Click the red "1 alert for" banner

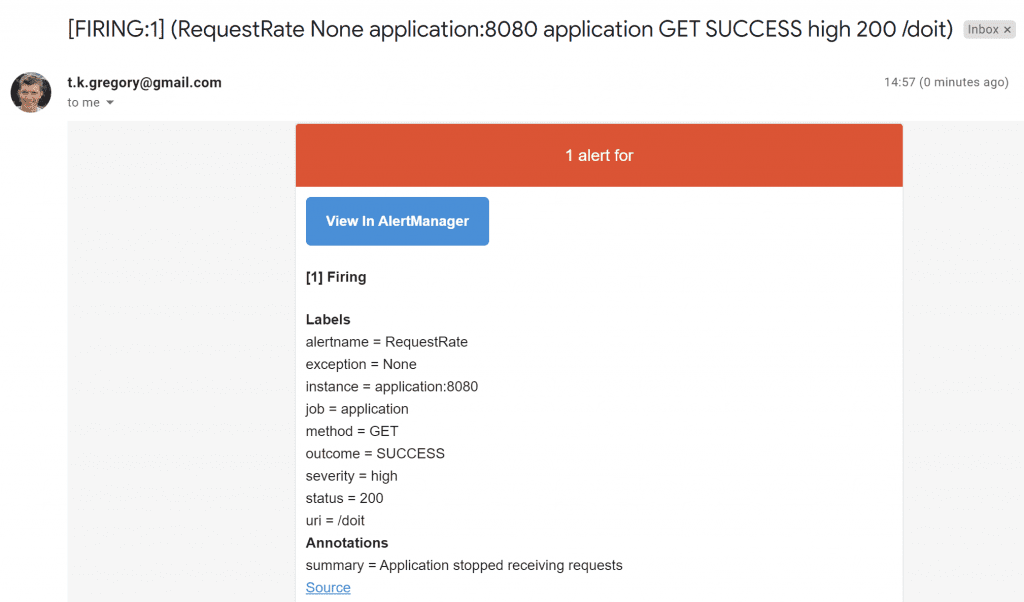[599, 155]
